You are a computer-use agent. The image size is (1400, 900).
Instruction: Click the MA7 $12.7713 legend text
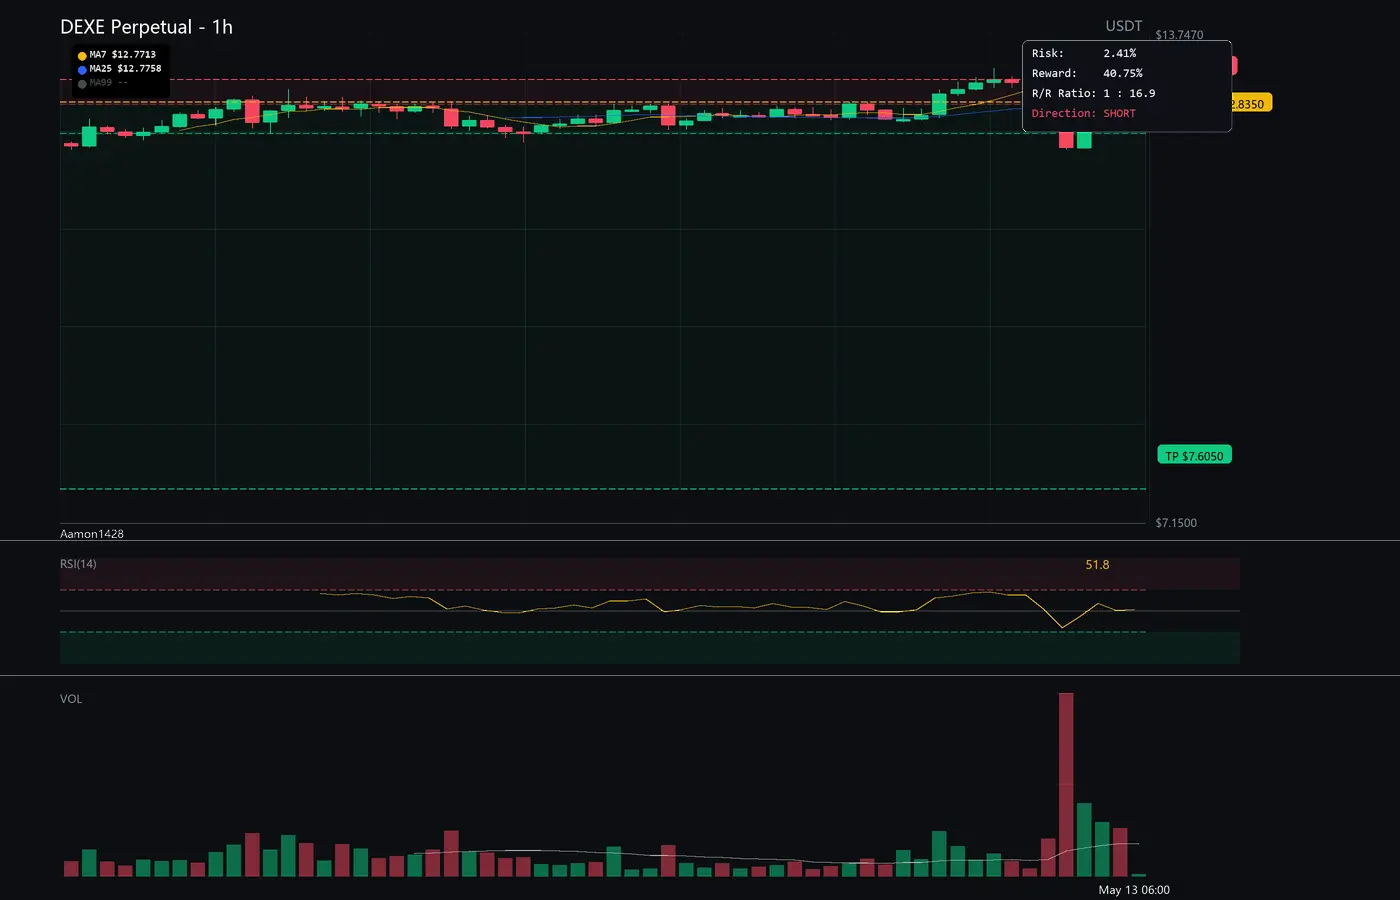(123, 55)
